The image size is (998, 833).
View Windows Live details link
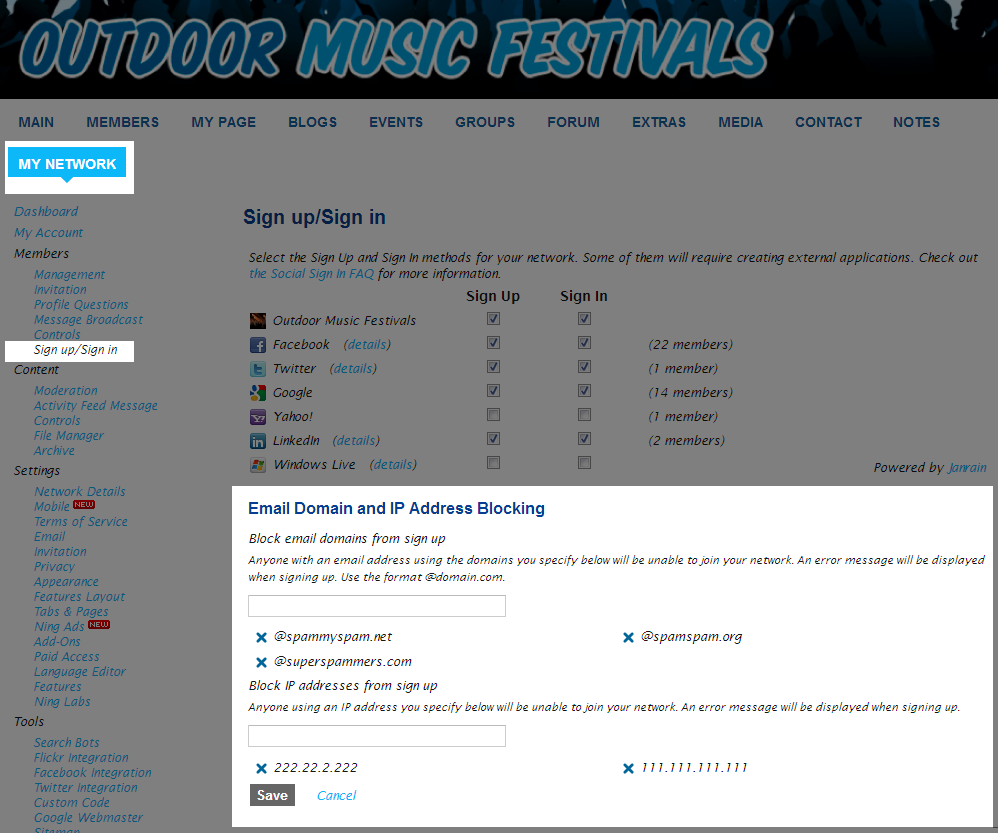click(x=393, y=465)
